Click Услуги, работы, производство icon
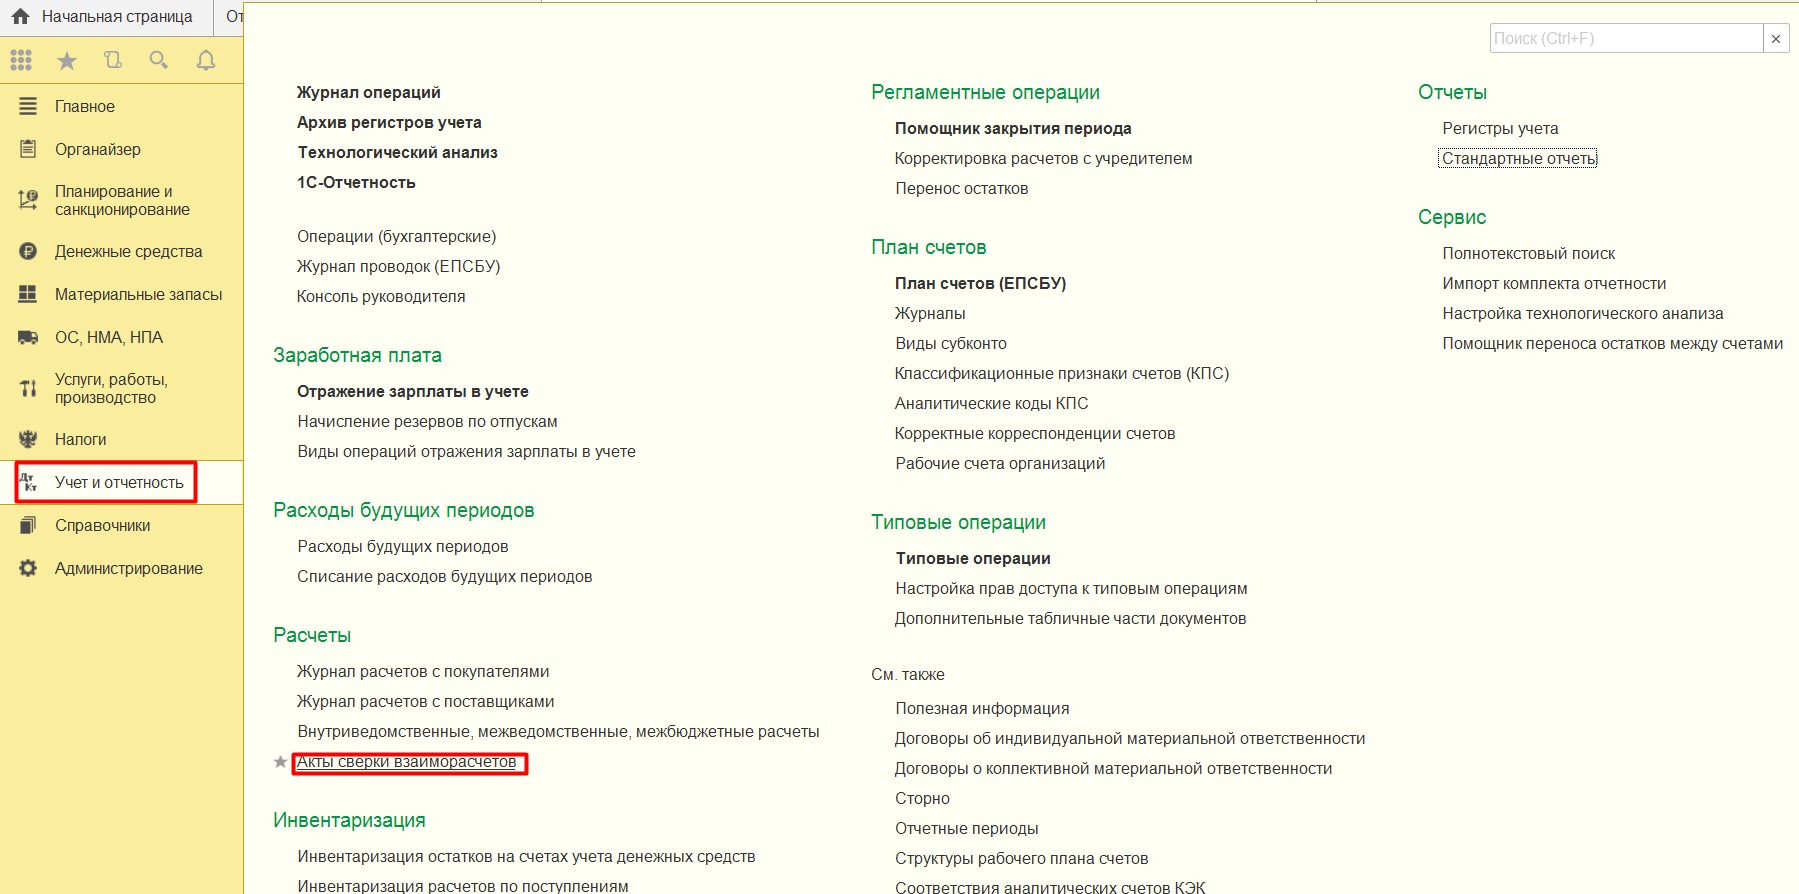Image resolution: width=1799 pixels, height=894 pixels. 28,388
